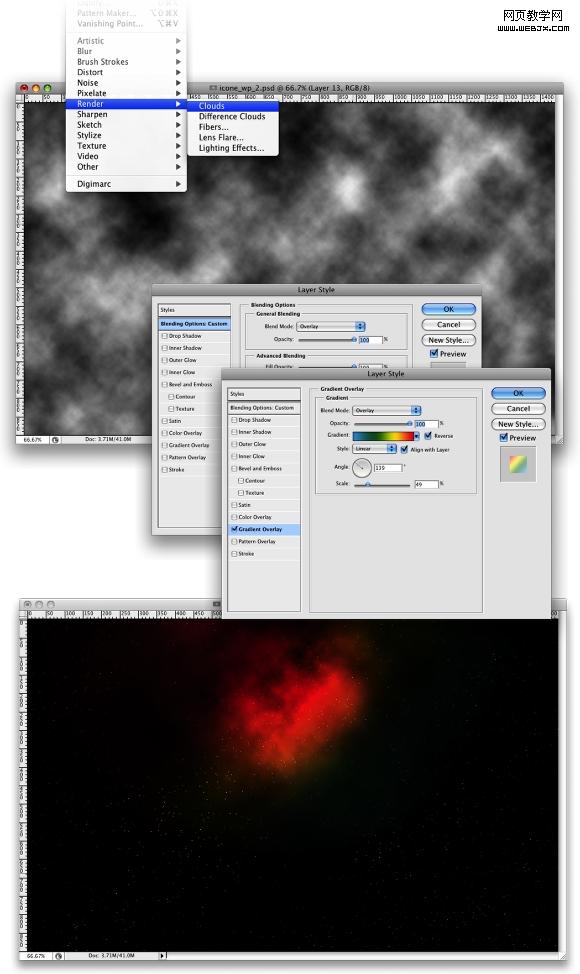This screenshot has width=580, height=974.
Task: Click OK in the front Layer Style dialog
Action: (x=518, y=393)
